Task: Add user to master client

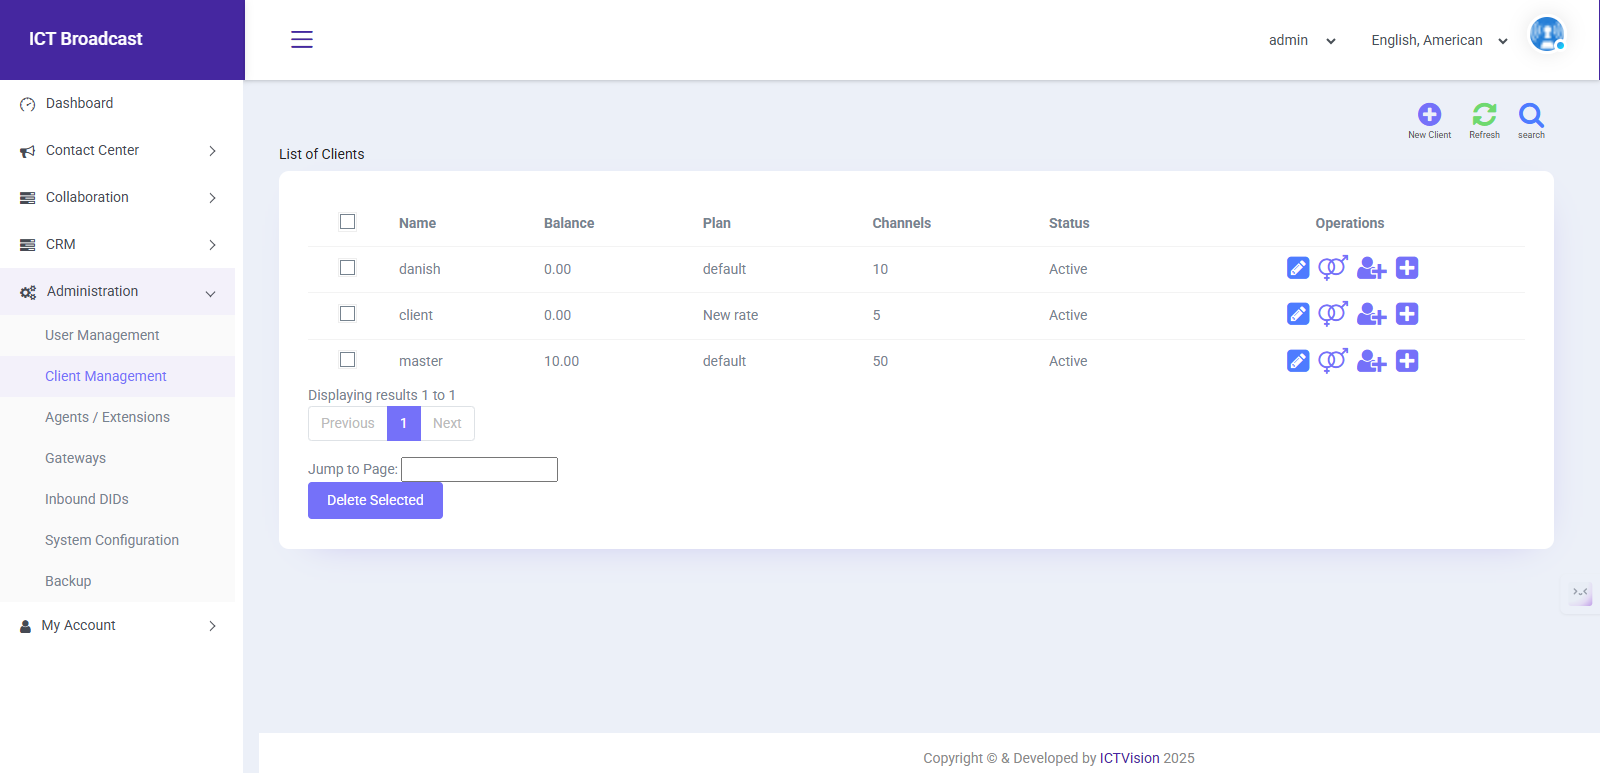Action: pos(1371,361)
